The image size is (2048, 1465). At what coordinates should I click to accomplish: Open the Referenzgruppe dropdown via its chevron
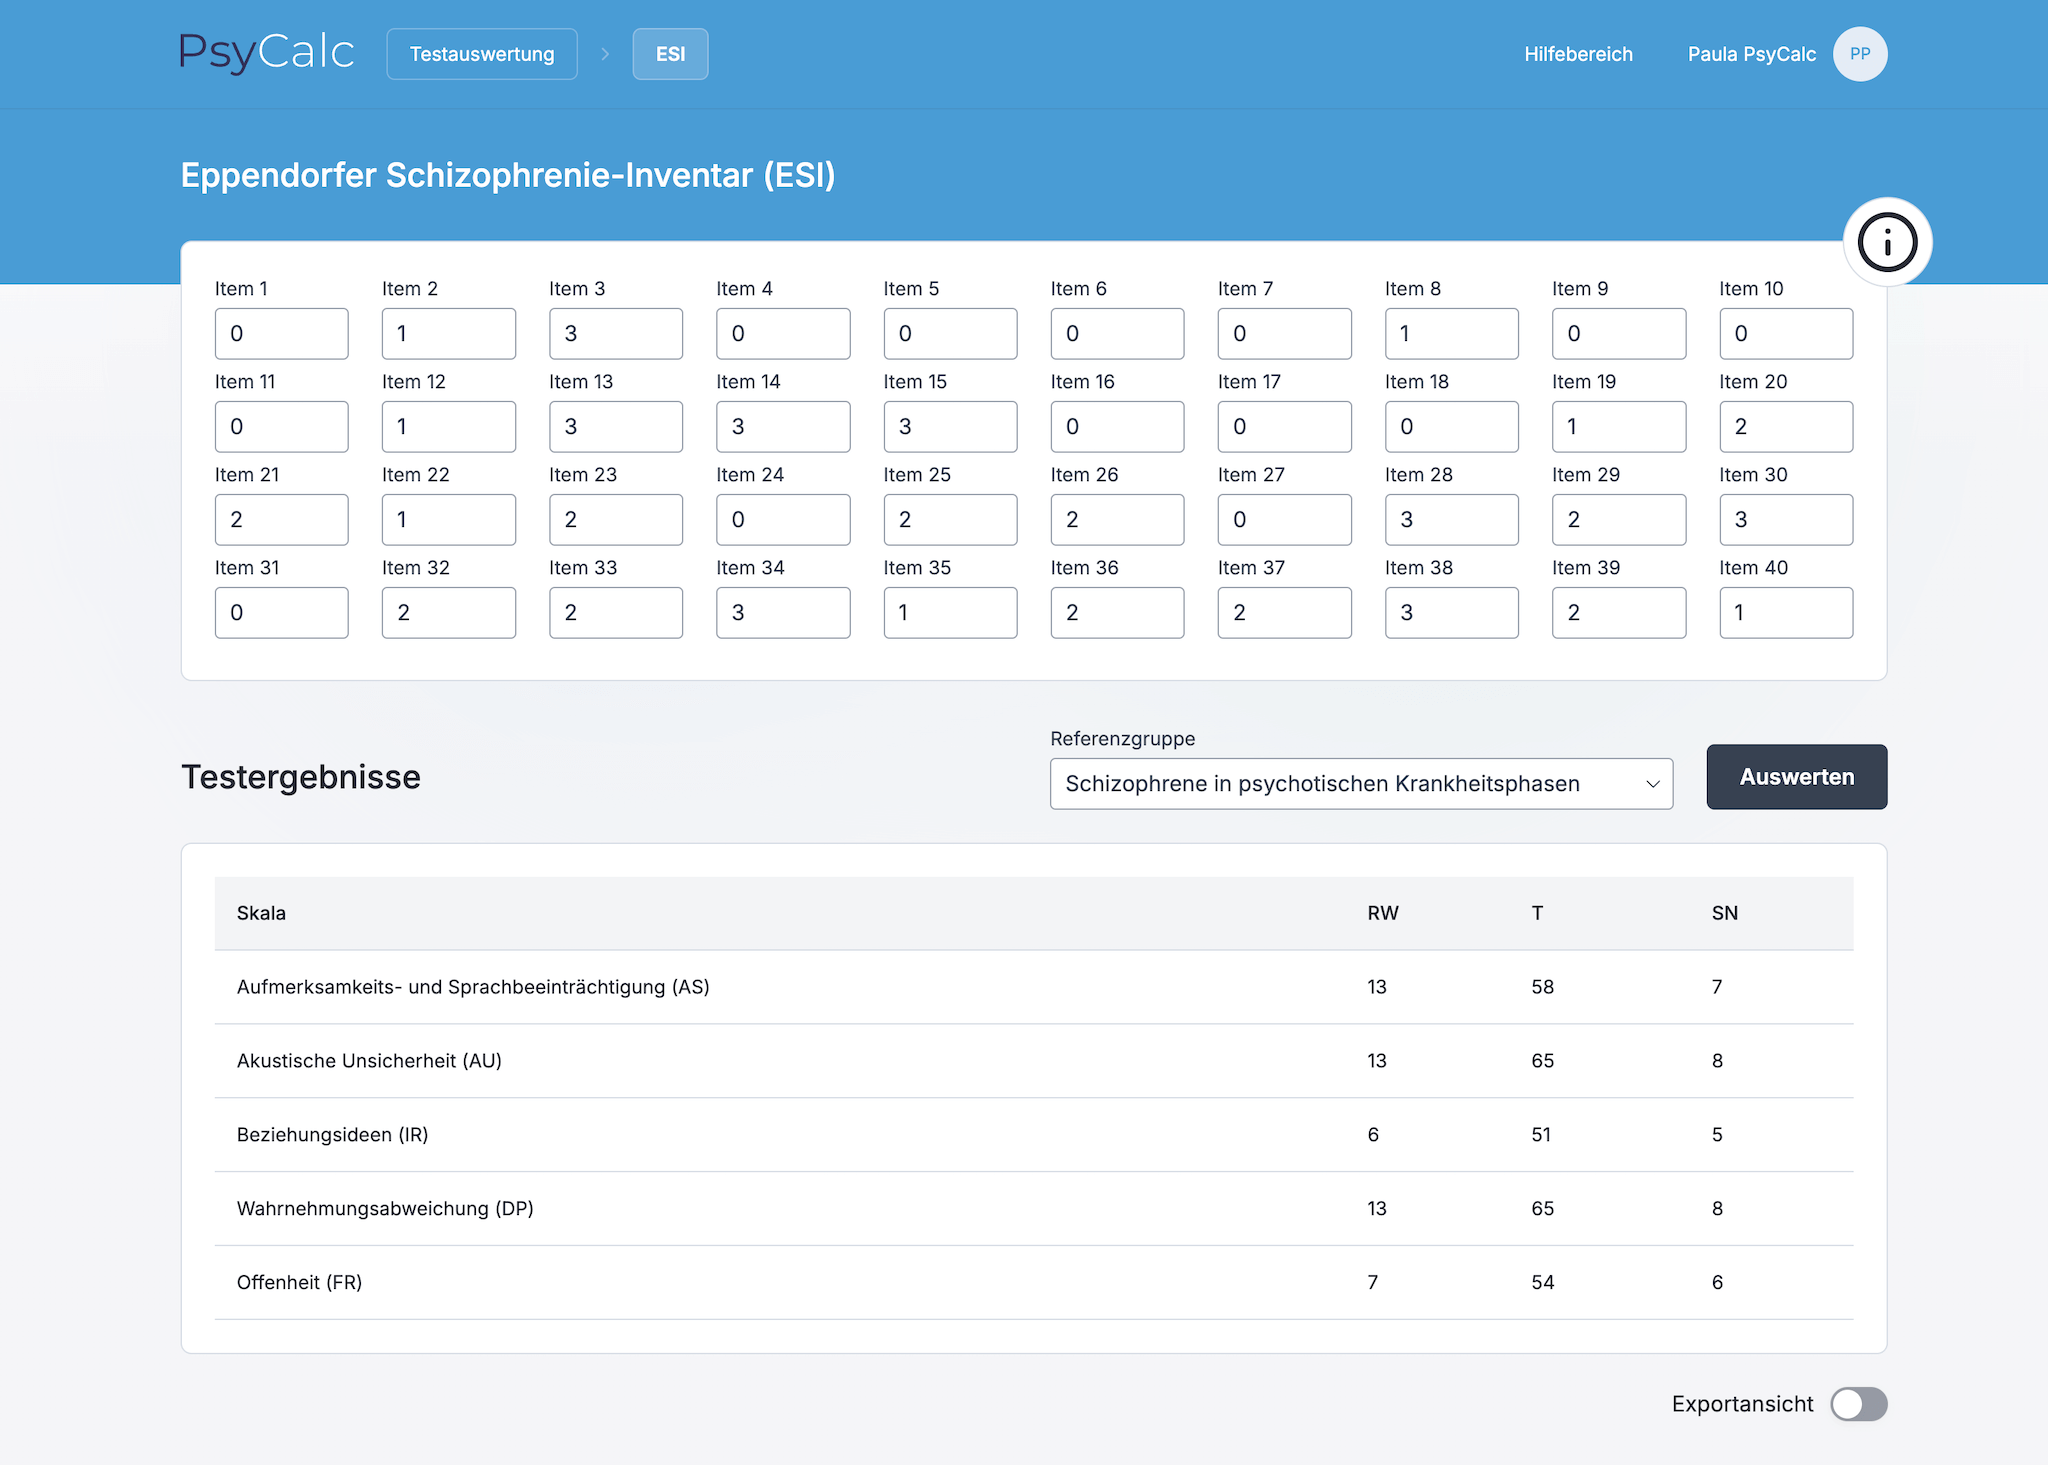[x=1652, y=784]
